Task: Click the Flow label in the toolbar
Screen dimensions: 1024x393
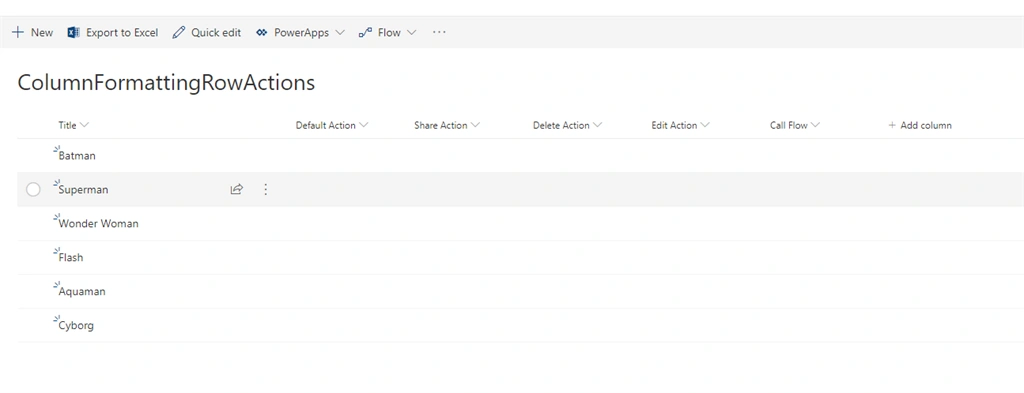Action: pyautogui.click(x=389, y=33)
